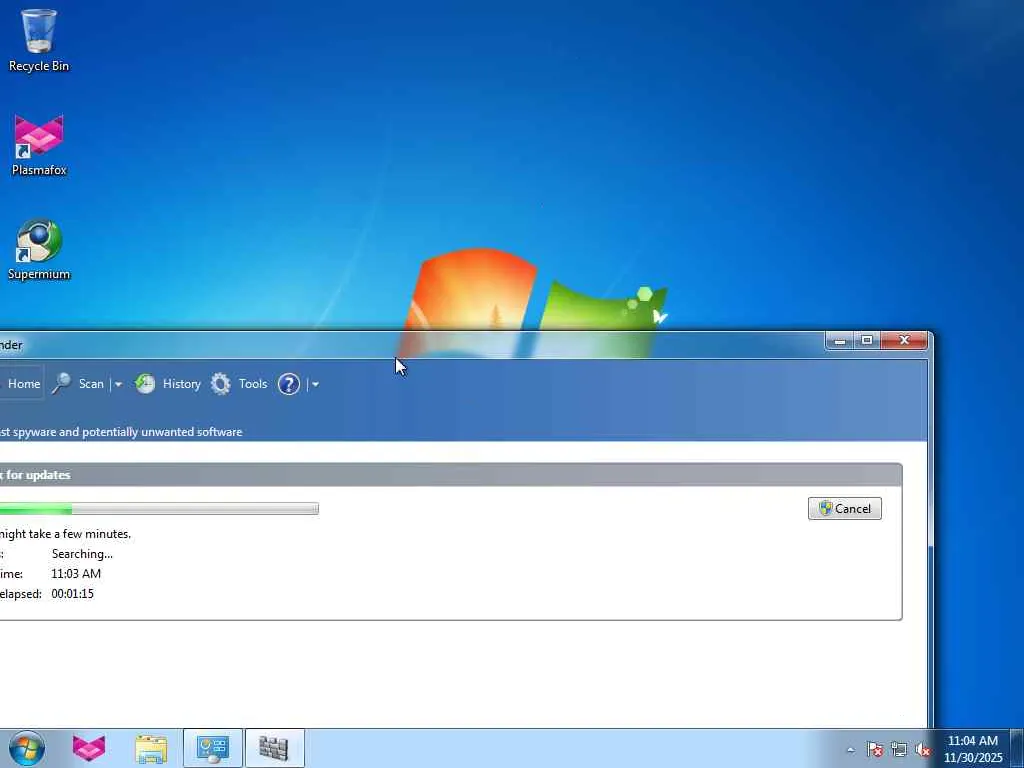
Task: Show hidden tray icons arrow
Action: click(850, 750)
